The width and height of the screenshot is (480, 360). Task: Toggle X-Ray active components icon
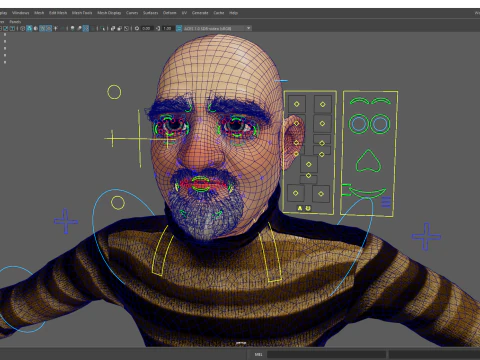pyautogui.click(x=120, y=28)
